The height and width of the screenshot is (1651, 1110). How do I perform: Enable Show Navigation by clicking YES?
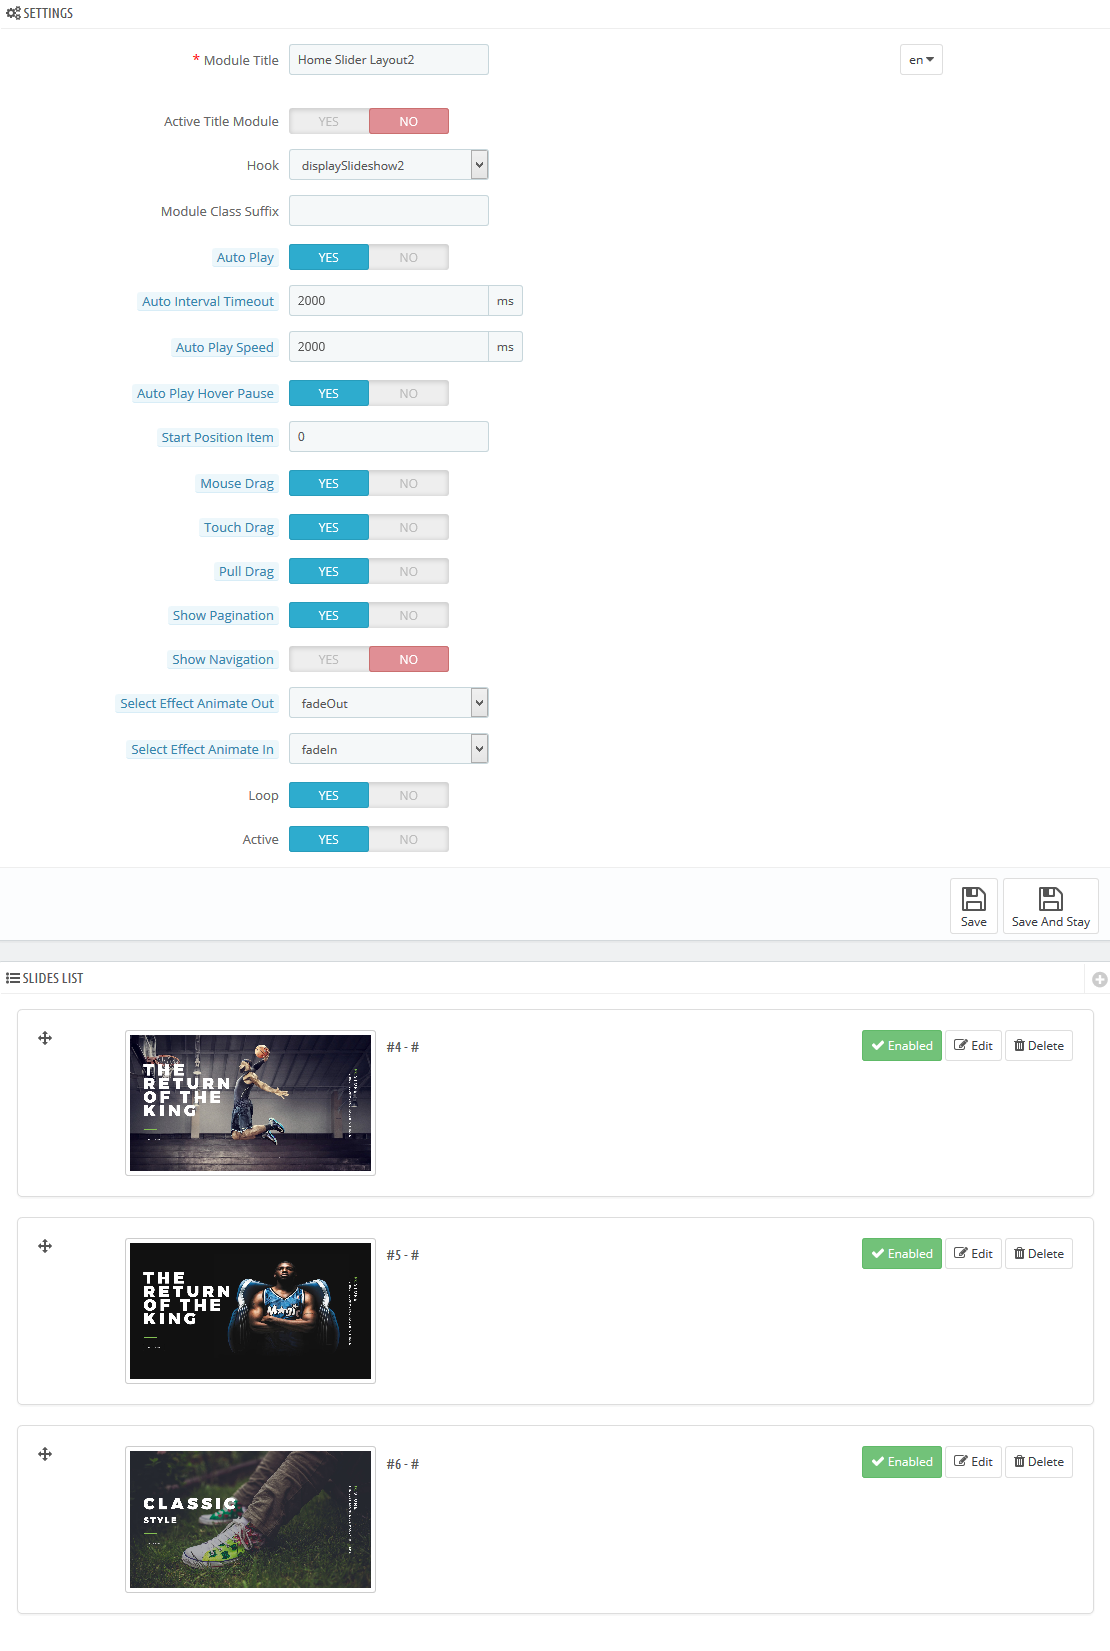[329, 660]
